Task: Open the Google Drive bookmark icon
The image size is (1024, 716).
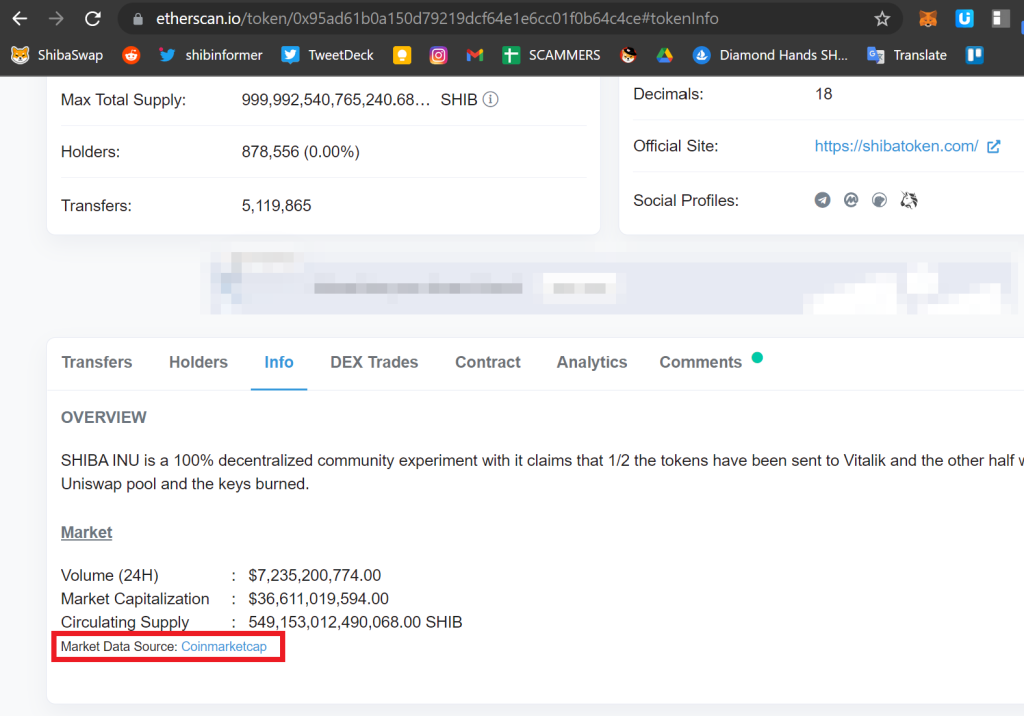Action: [x=665, y=55]
